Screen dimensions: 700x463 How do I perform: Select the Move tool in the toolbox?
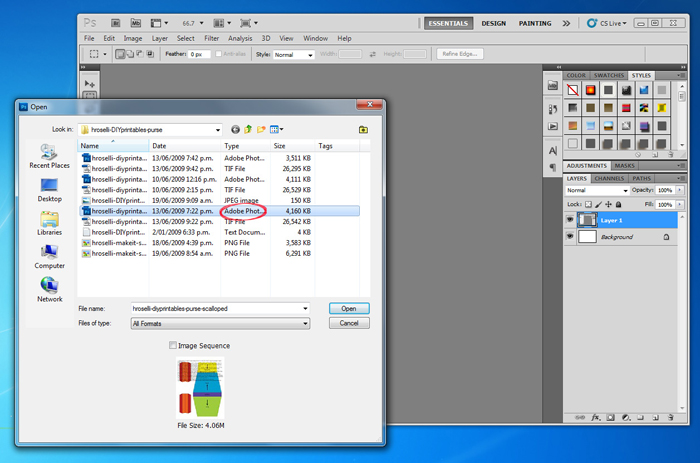90,83
